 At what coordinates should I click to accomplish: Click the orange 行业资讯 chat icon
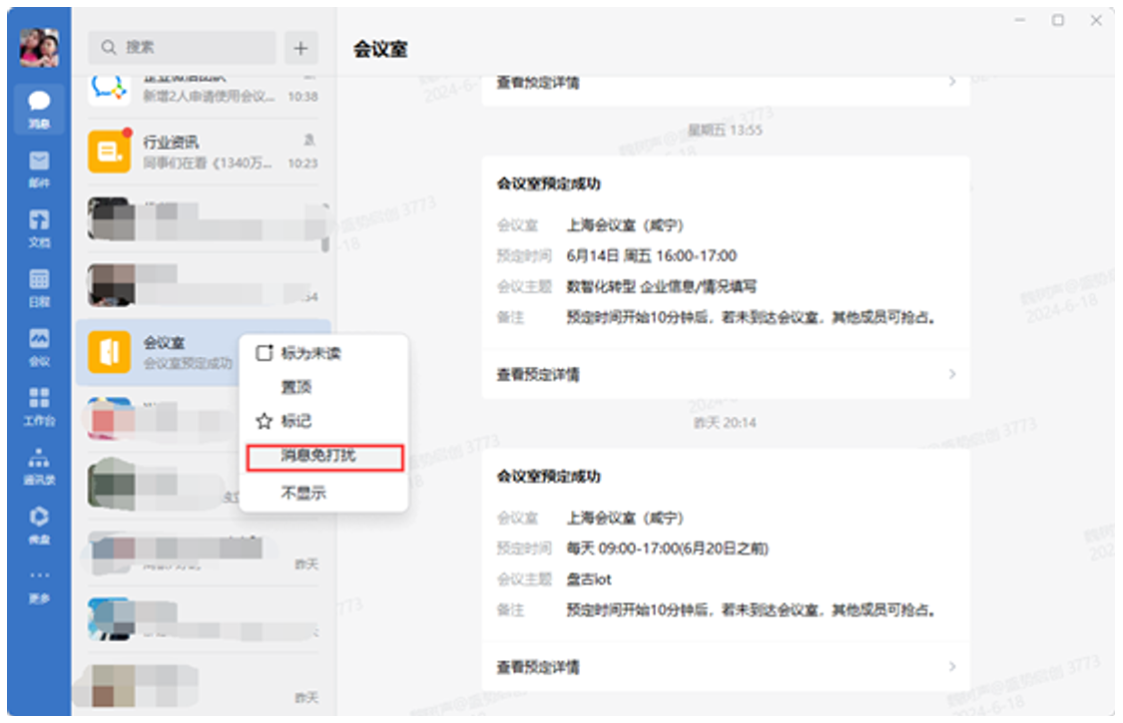click(109, 151)
